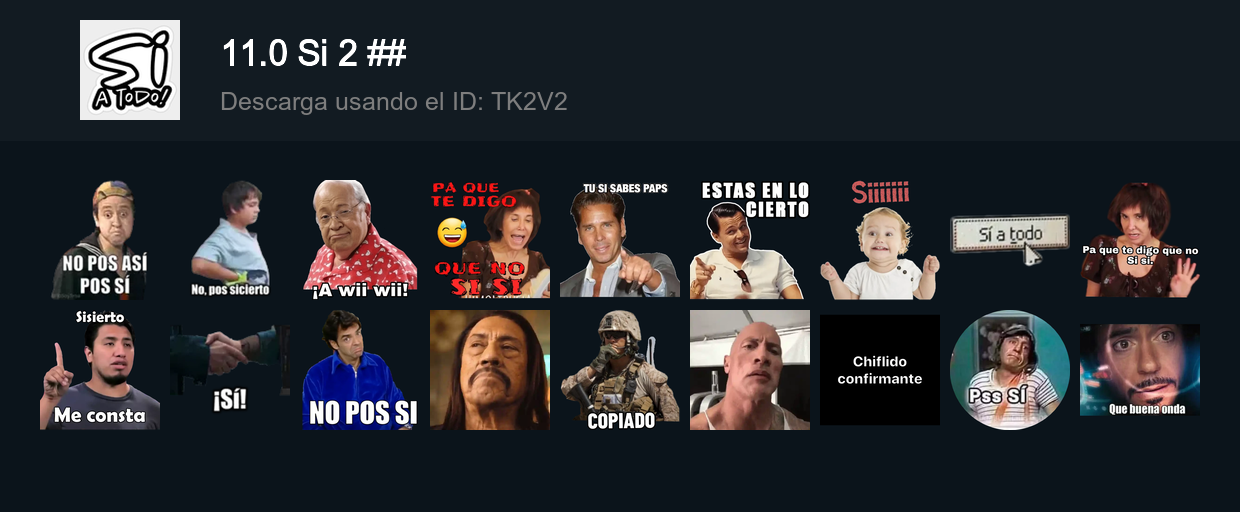Select the circular 'Pss Sí' sticker
Image resolution: width=1240 pixels, height=512 pixels.
(1010, 370)
